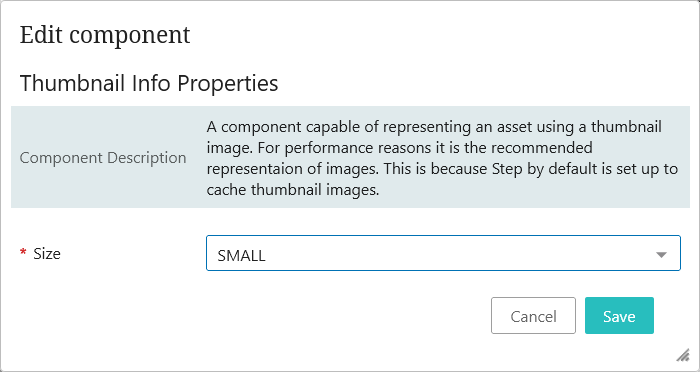This screenshot has width=700, height=372.
Task: Save the component changes
Action: (619, 316)
